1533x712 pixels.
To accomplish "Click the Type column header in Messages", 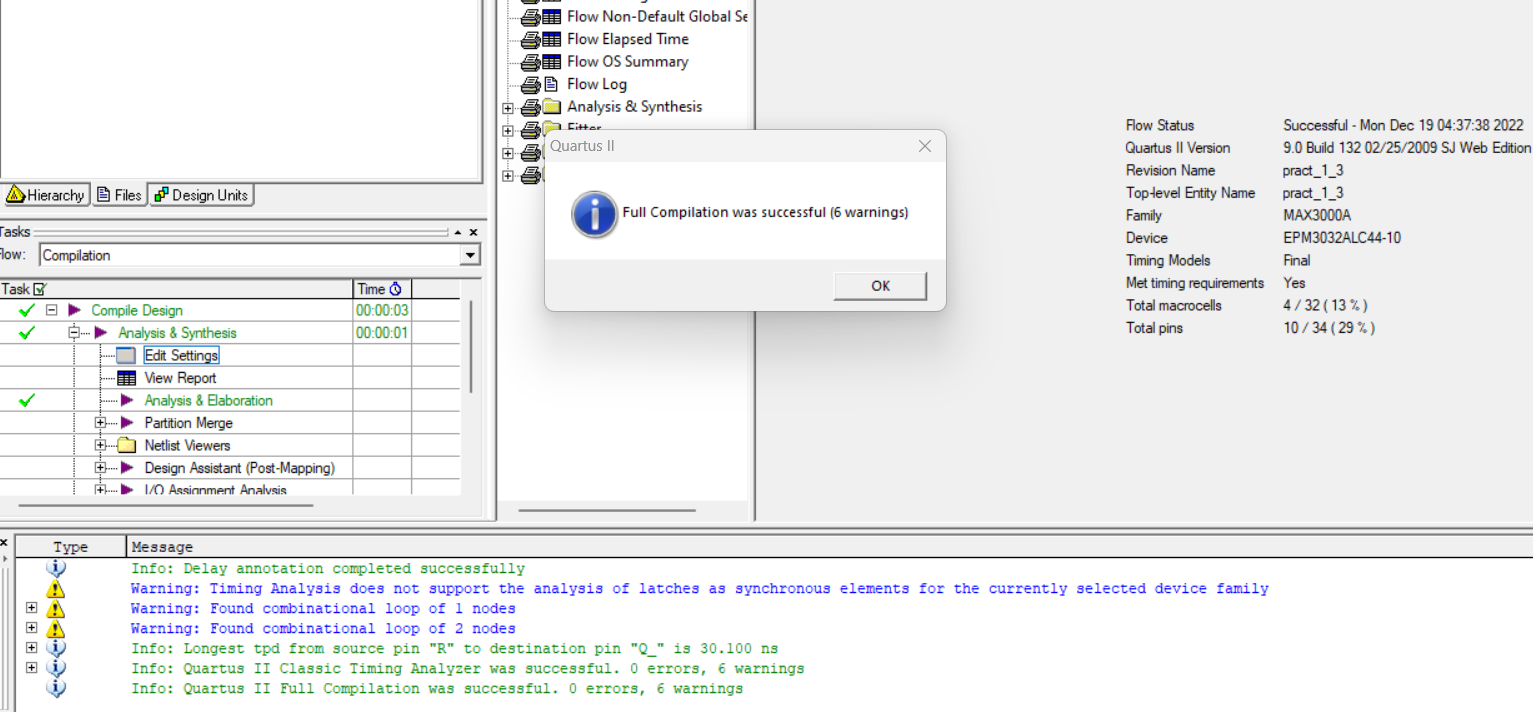I will [x=71, y=547].
